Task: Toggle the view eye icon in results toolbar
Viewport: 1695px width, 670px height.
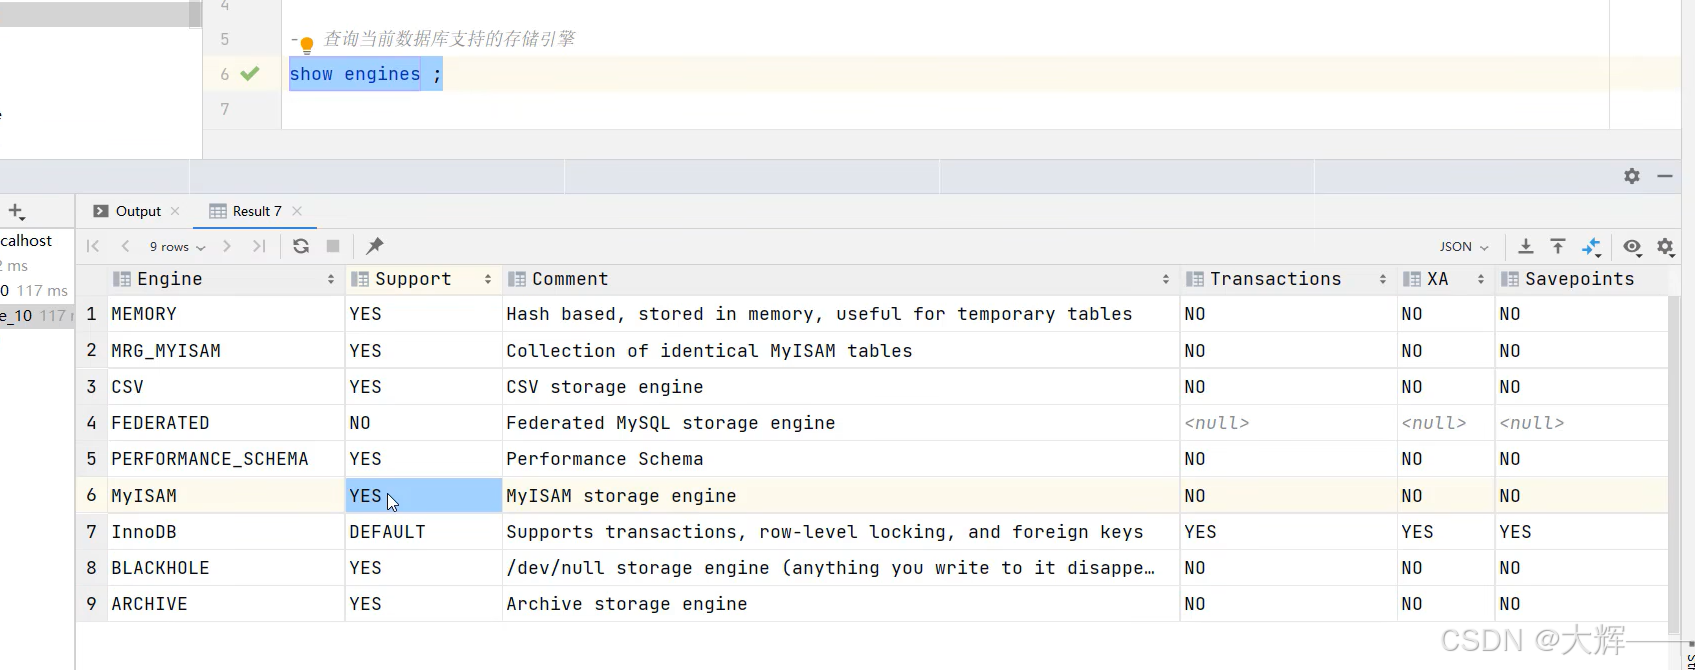Action: (x=1632, y=246)
